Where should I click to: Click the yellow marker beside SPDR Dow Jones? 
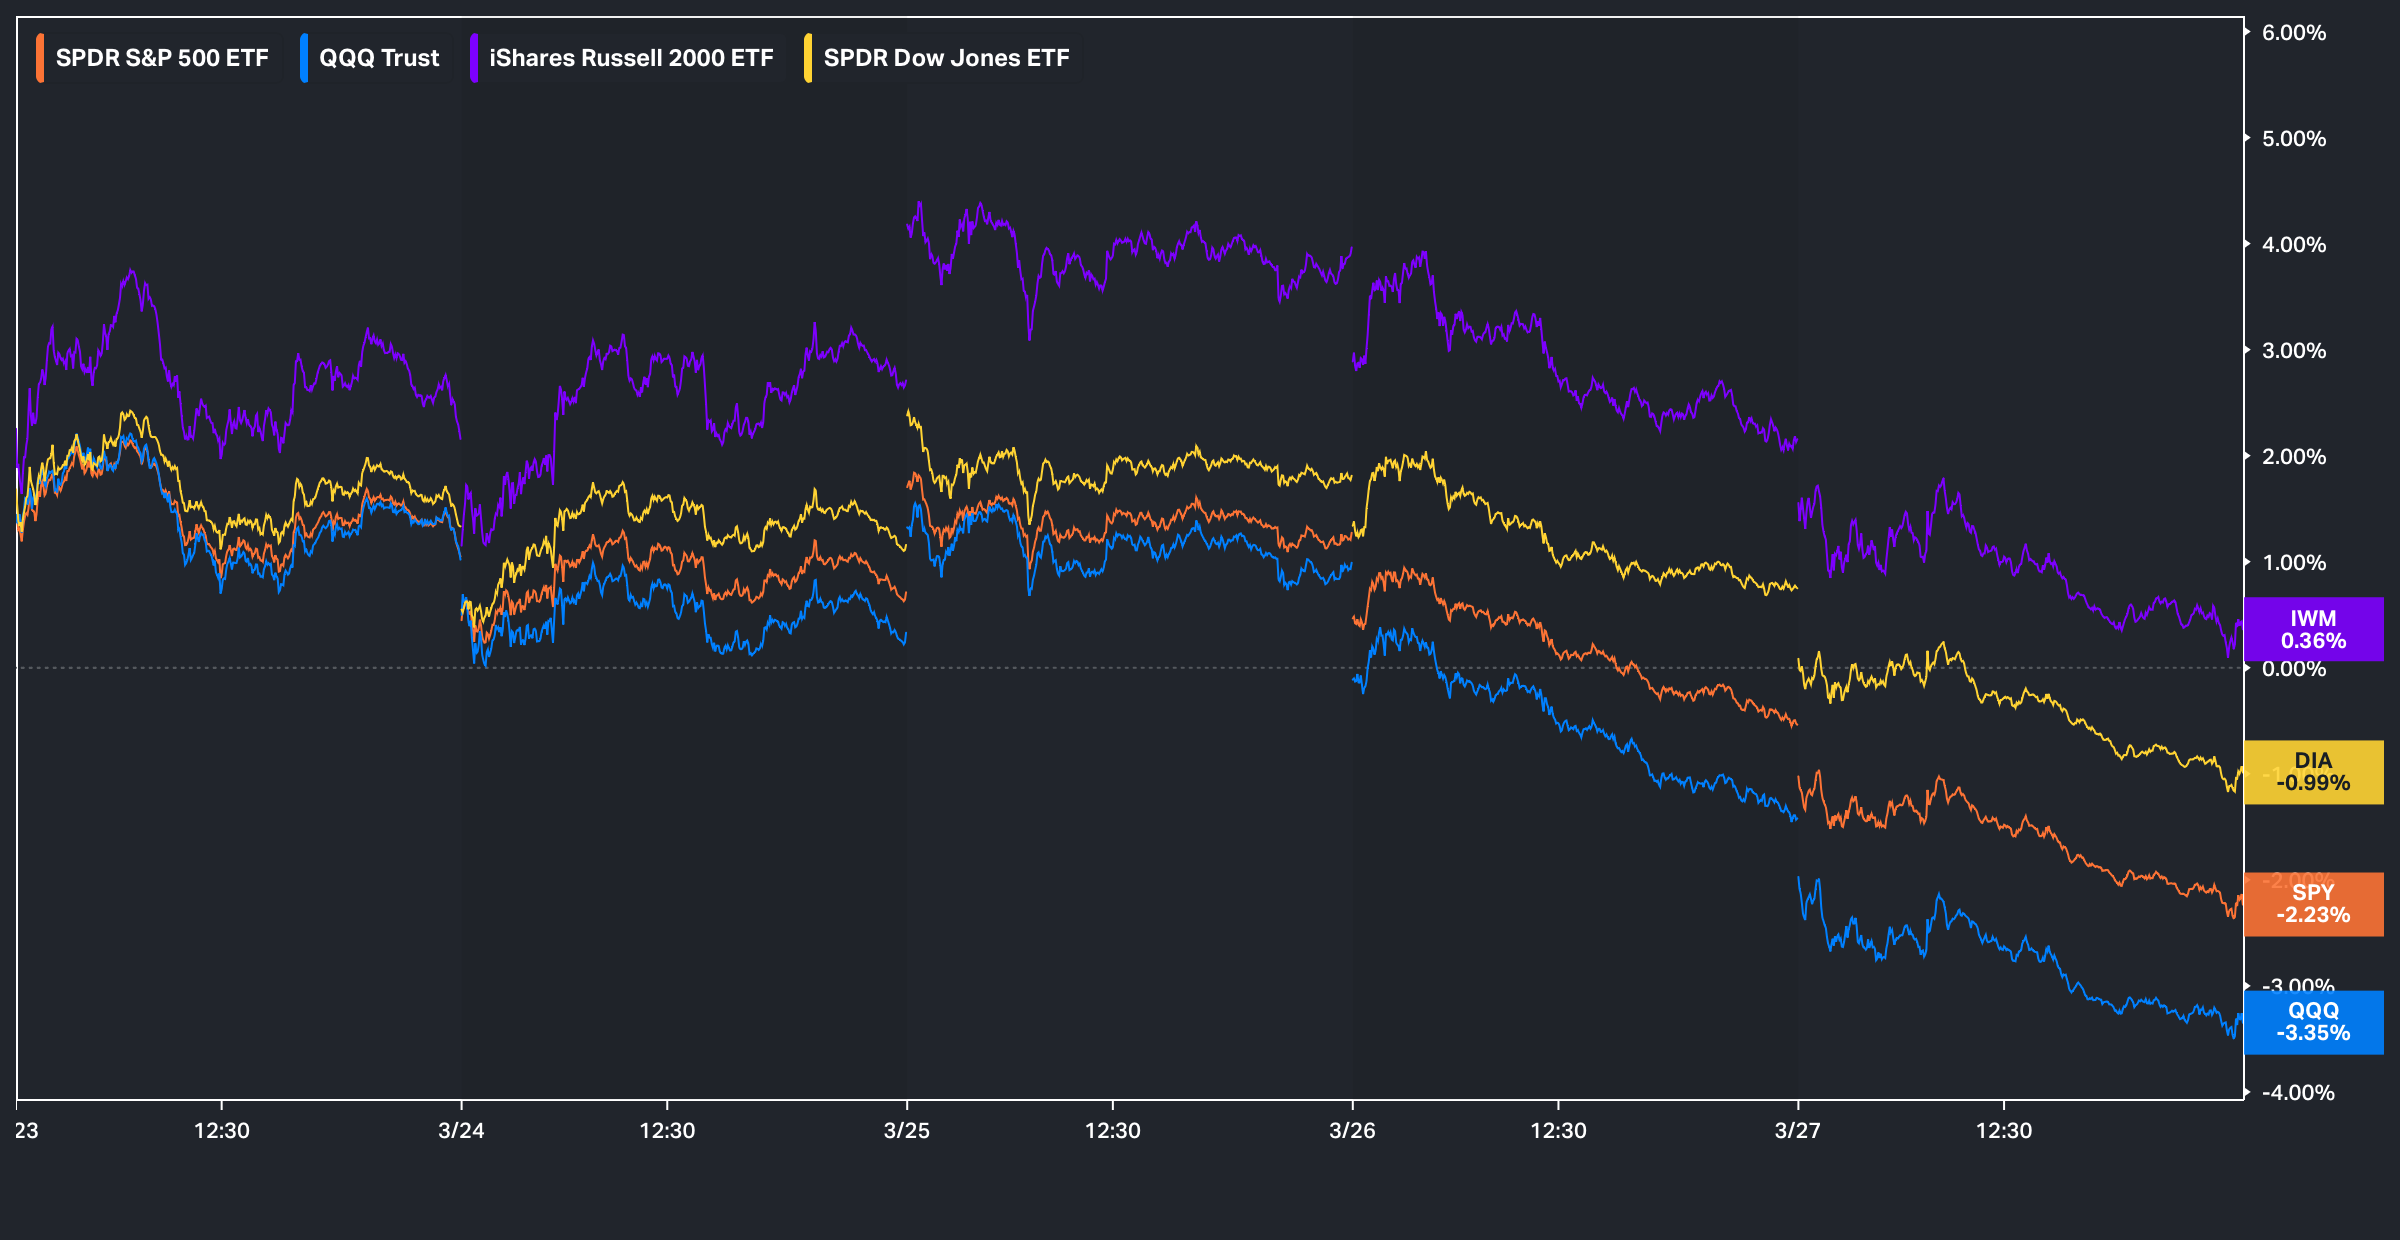[808, 58]
